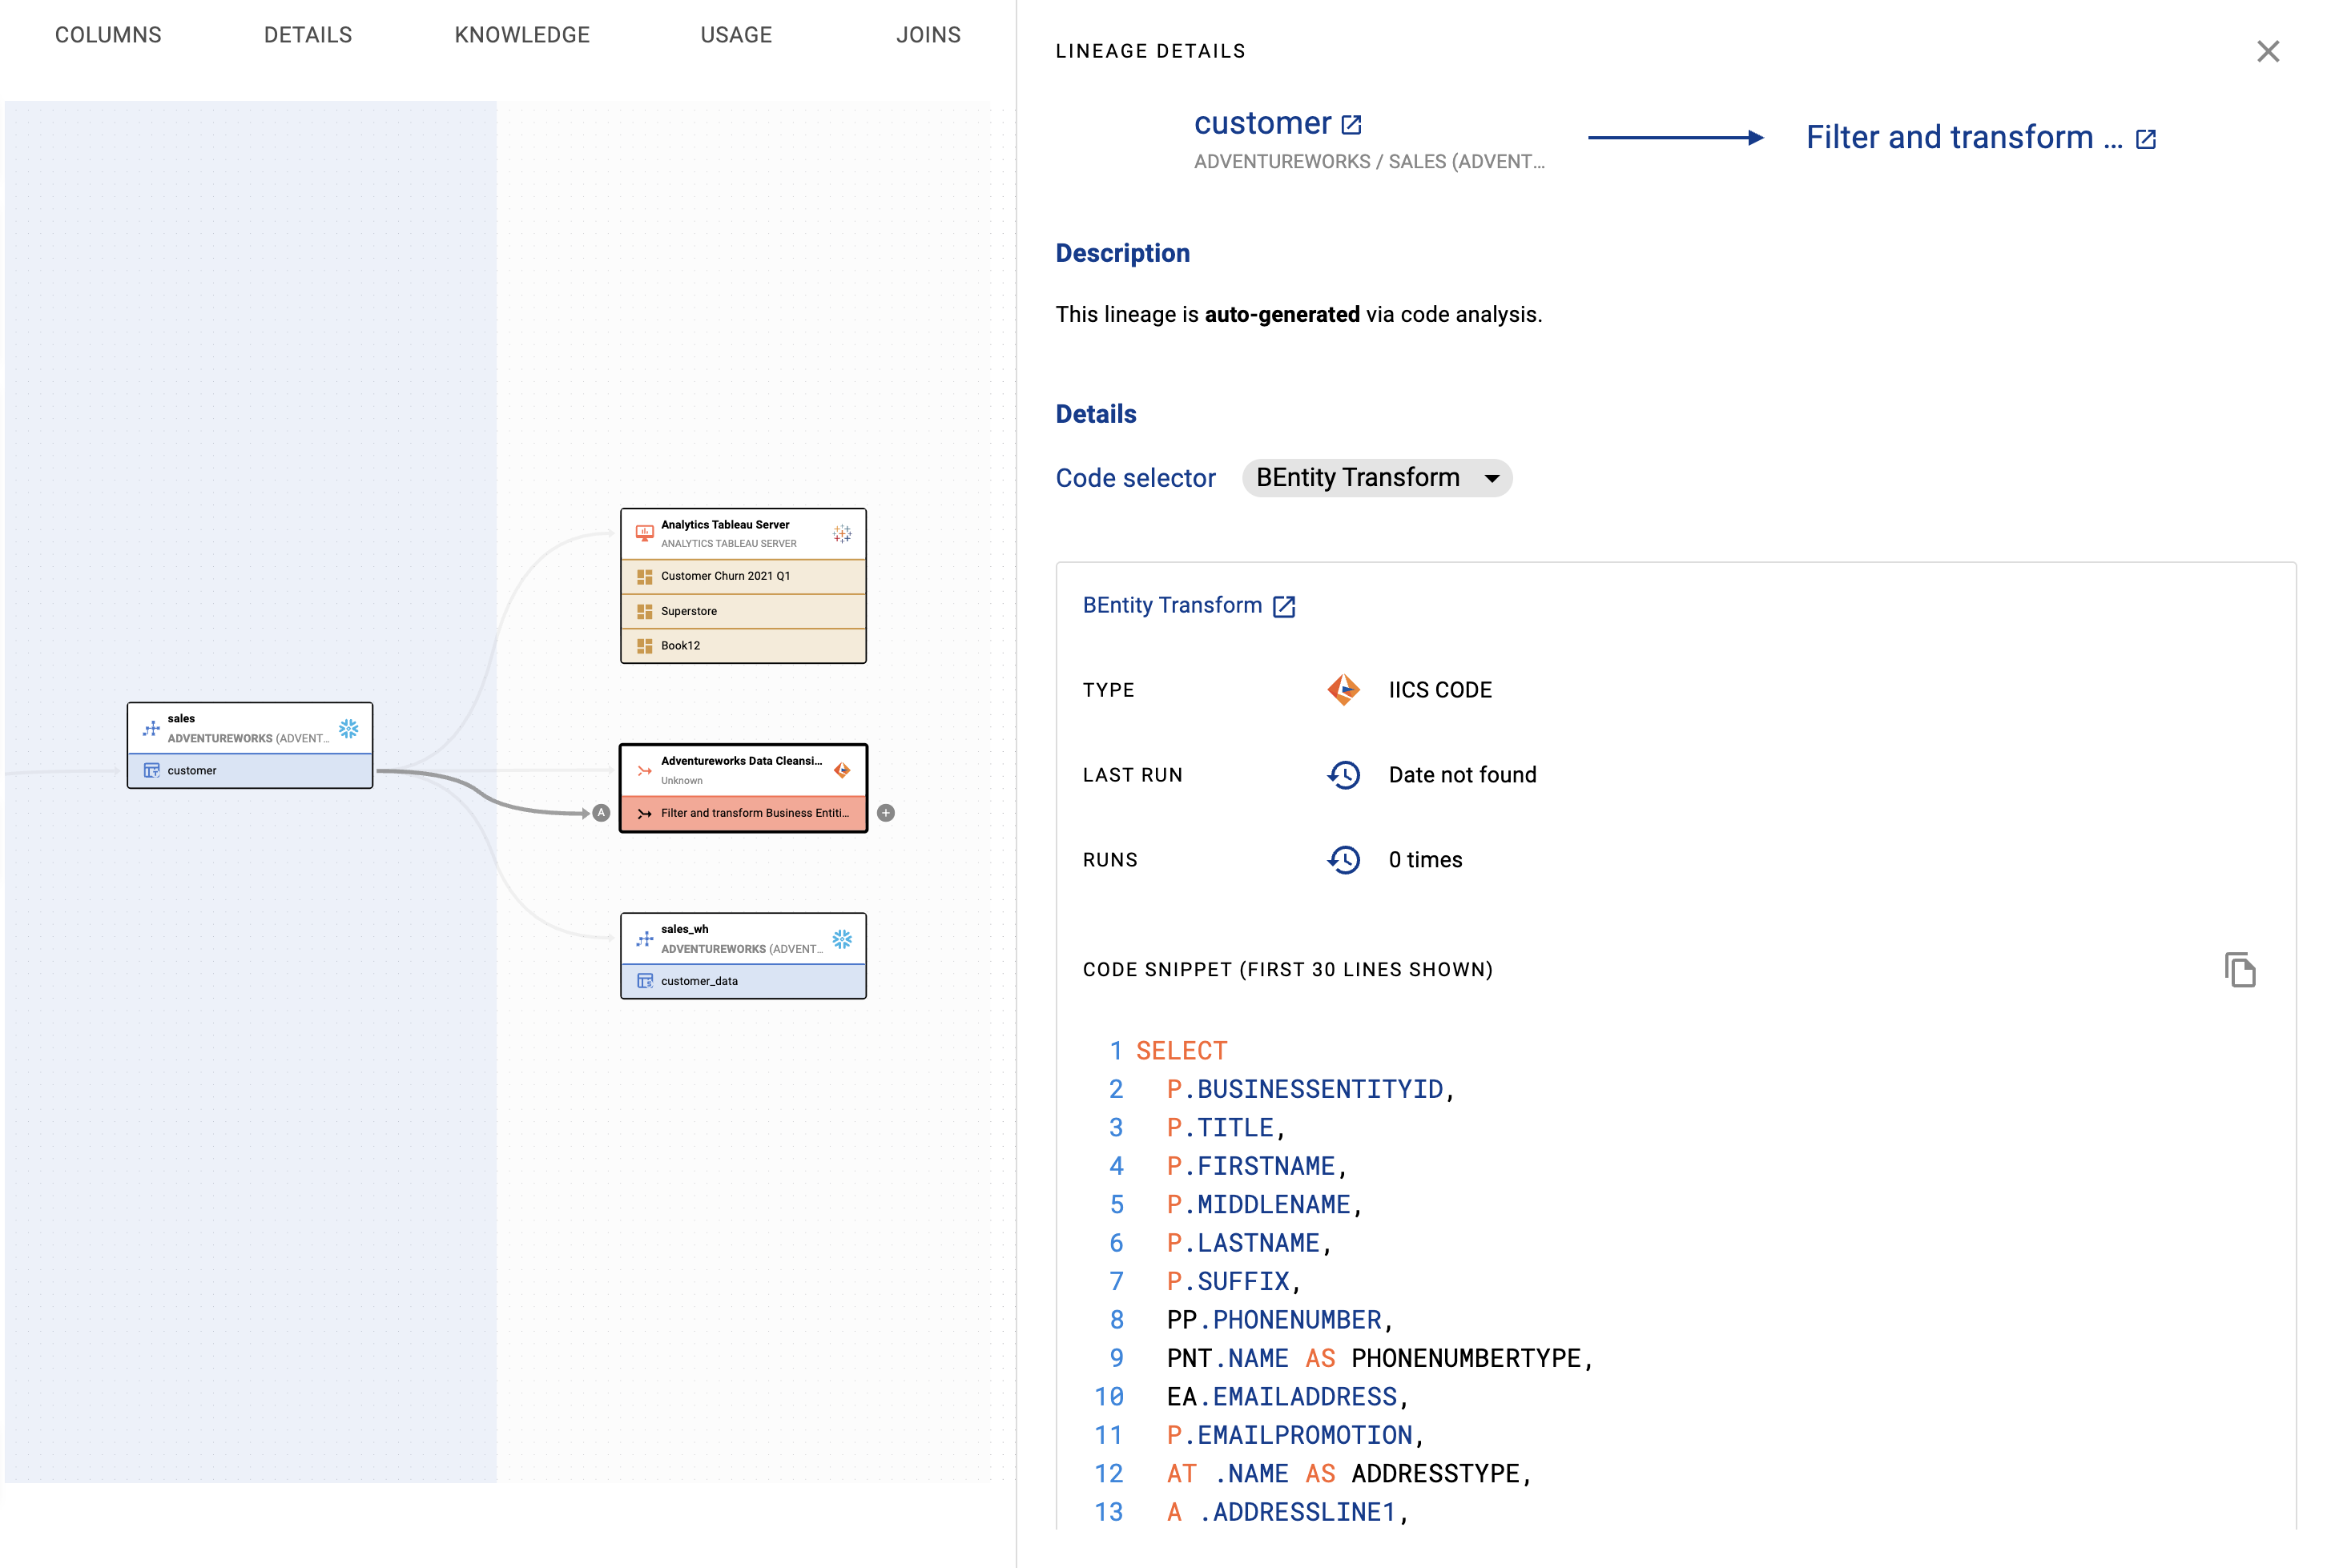Go to the JOINS tab
2331x1568 pixels.
click(927, 35)
